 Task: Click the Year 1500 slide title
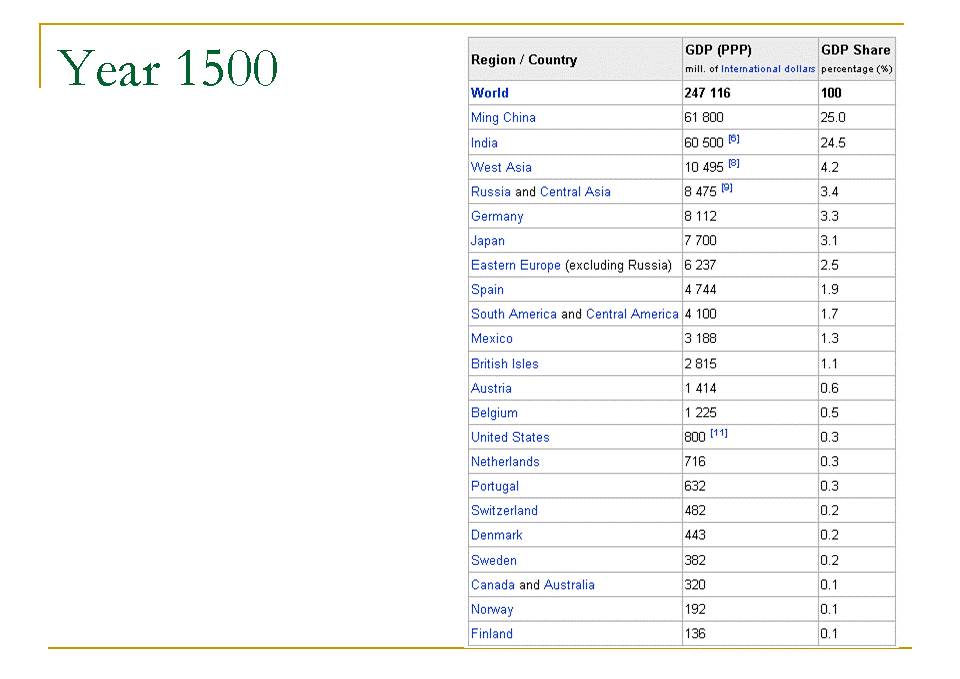[x=168, y=69]
